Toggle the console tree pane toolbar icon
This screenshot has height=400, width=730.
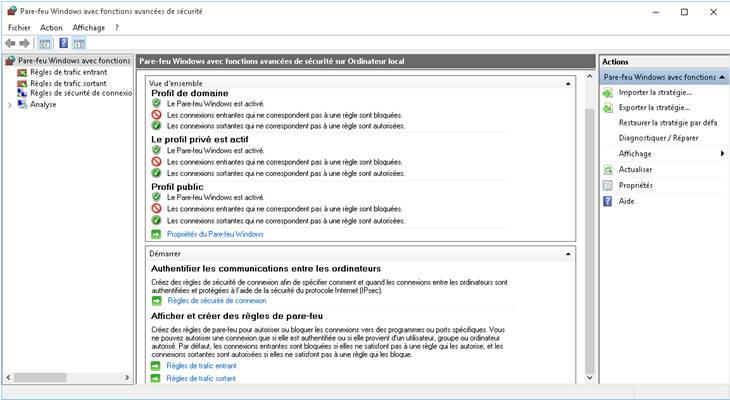[x=45, y=43]
